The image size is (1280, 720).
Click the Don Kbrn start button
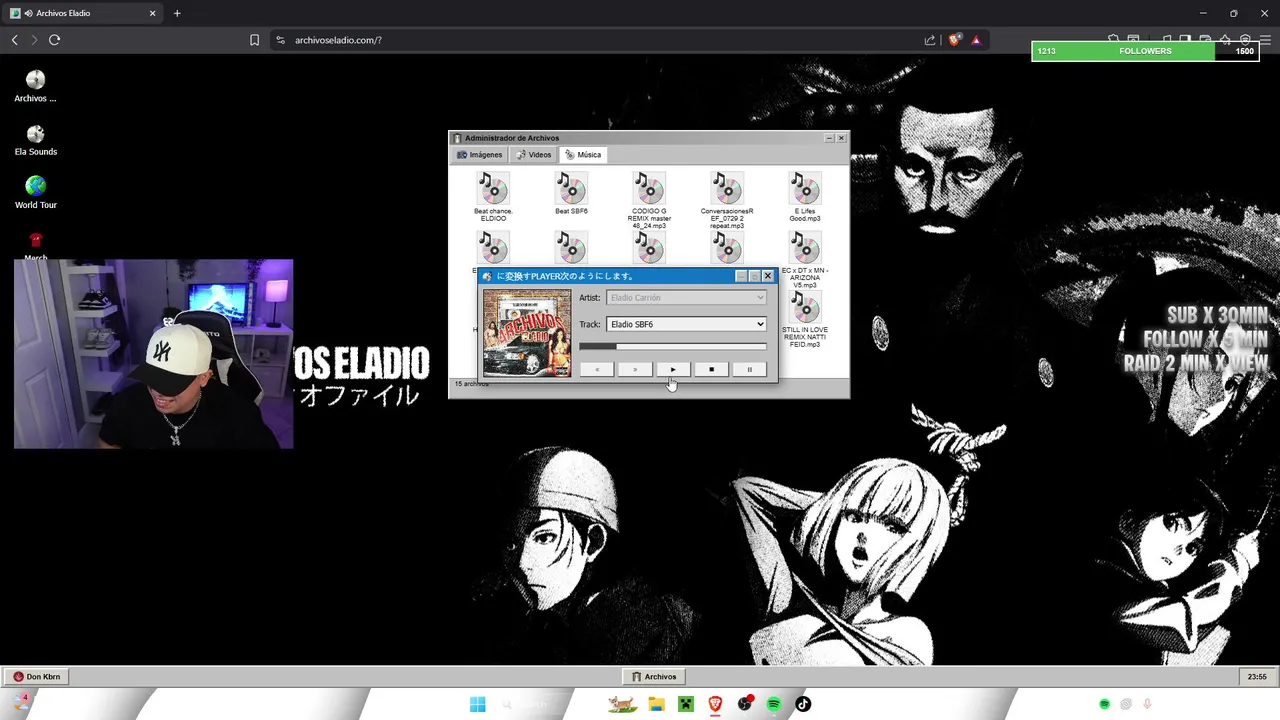(x=37, y=676)
